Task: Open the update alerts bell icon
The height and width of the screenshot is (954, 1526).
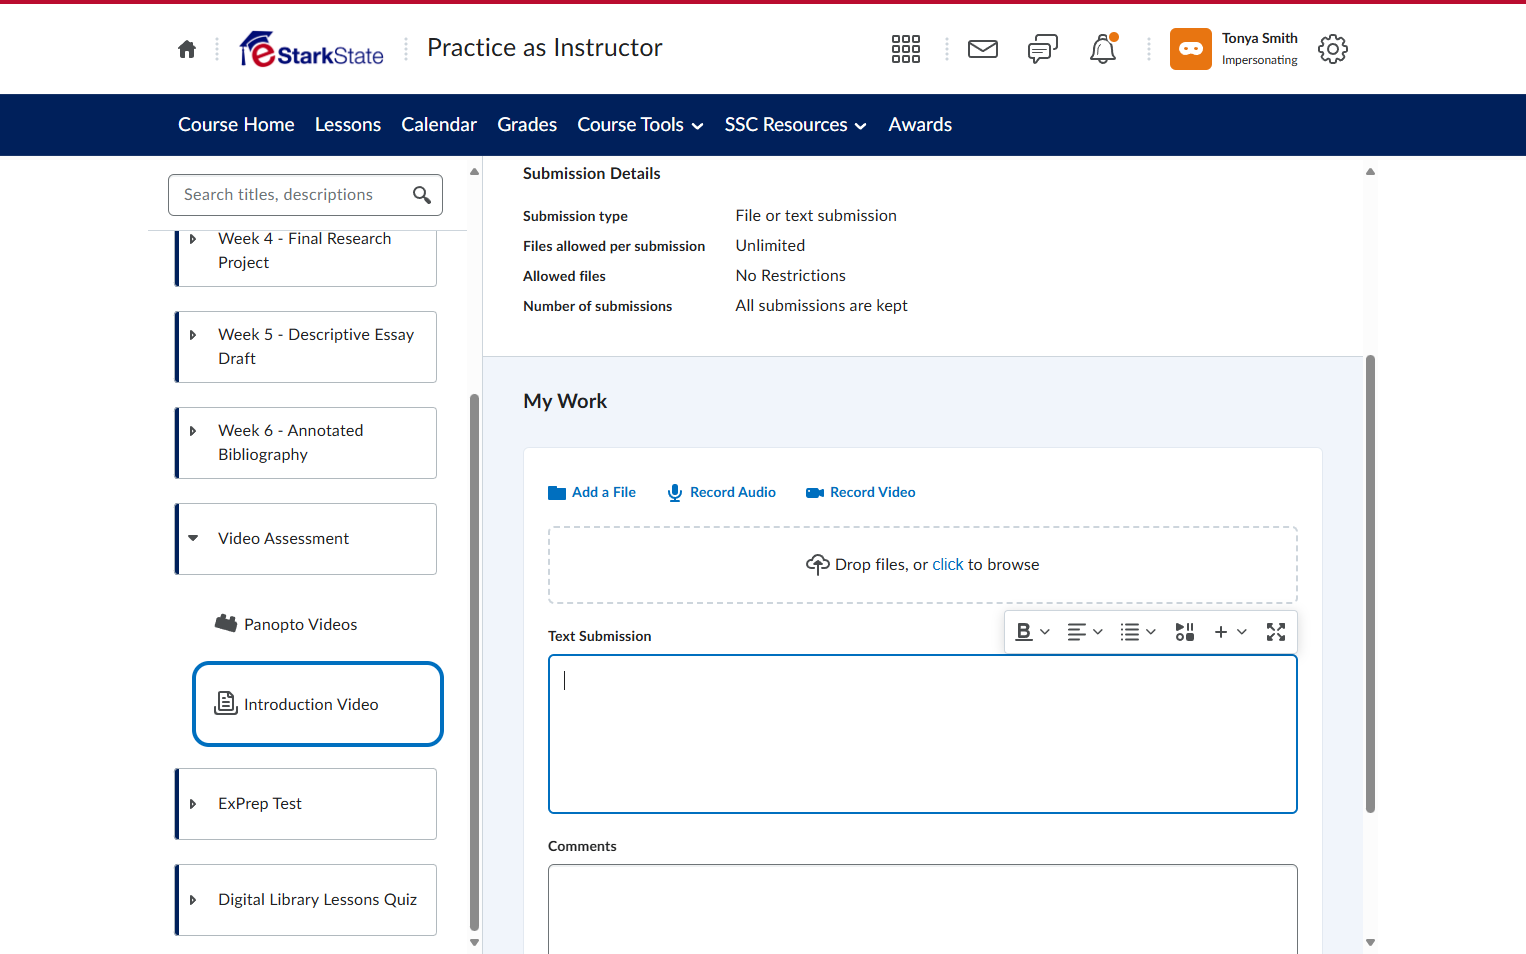Action: pyautogui.click(x=1103, y=49)
